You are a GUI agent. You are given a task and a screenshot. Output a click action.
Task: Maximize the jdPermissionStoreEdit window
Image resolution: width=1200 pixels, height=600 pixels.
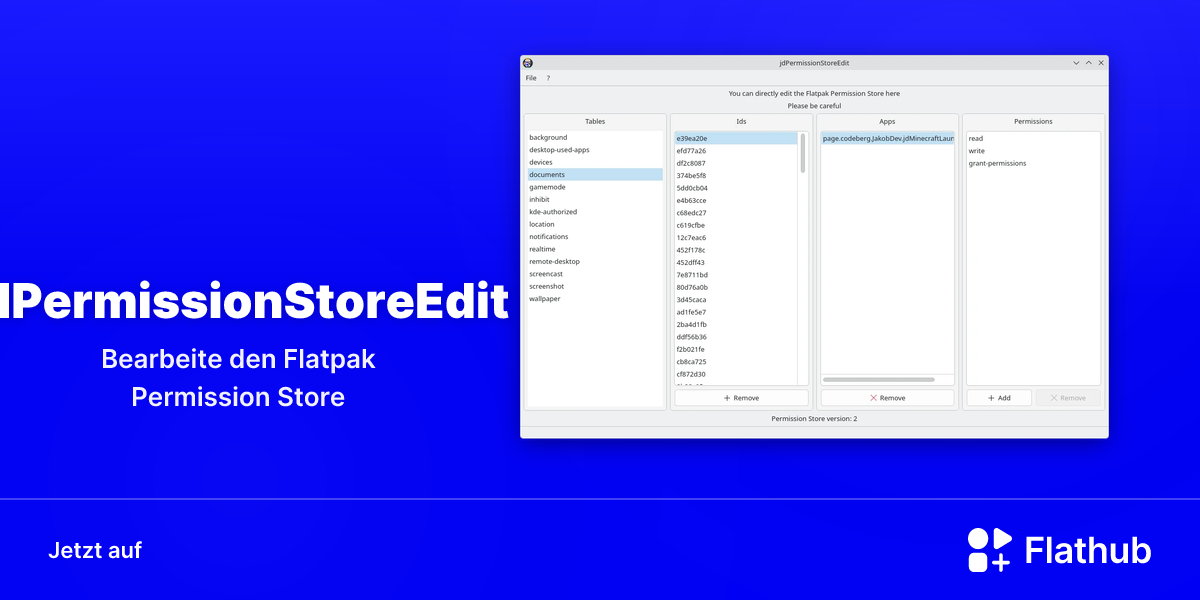click(1089, 63)
